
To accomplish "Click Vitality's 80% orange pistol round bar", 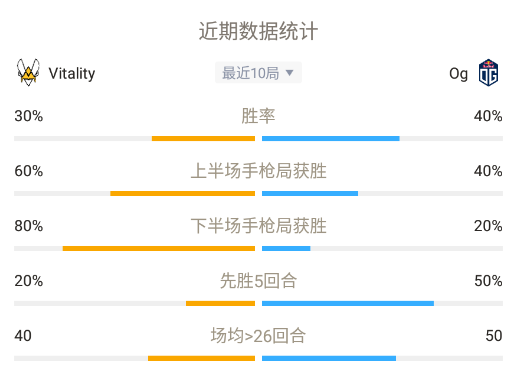I will coord(159,248).
